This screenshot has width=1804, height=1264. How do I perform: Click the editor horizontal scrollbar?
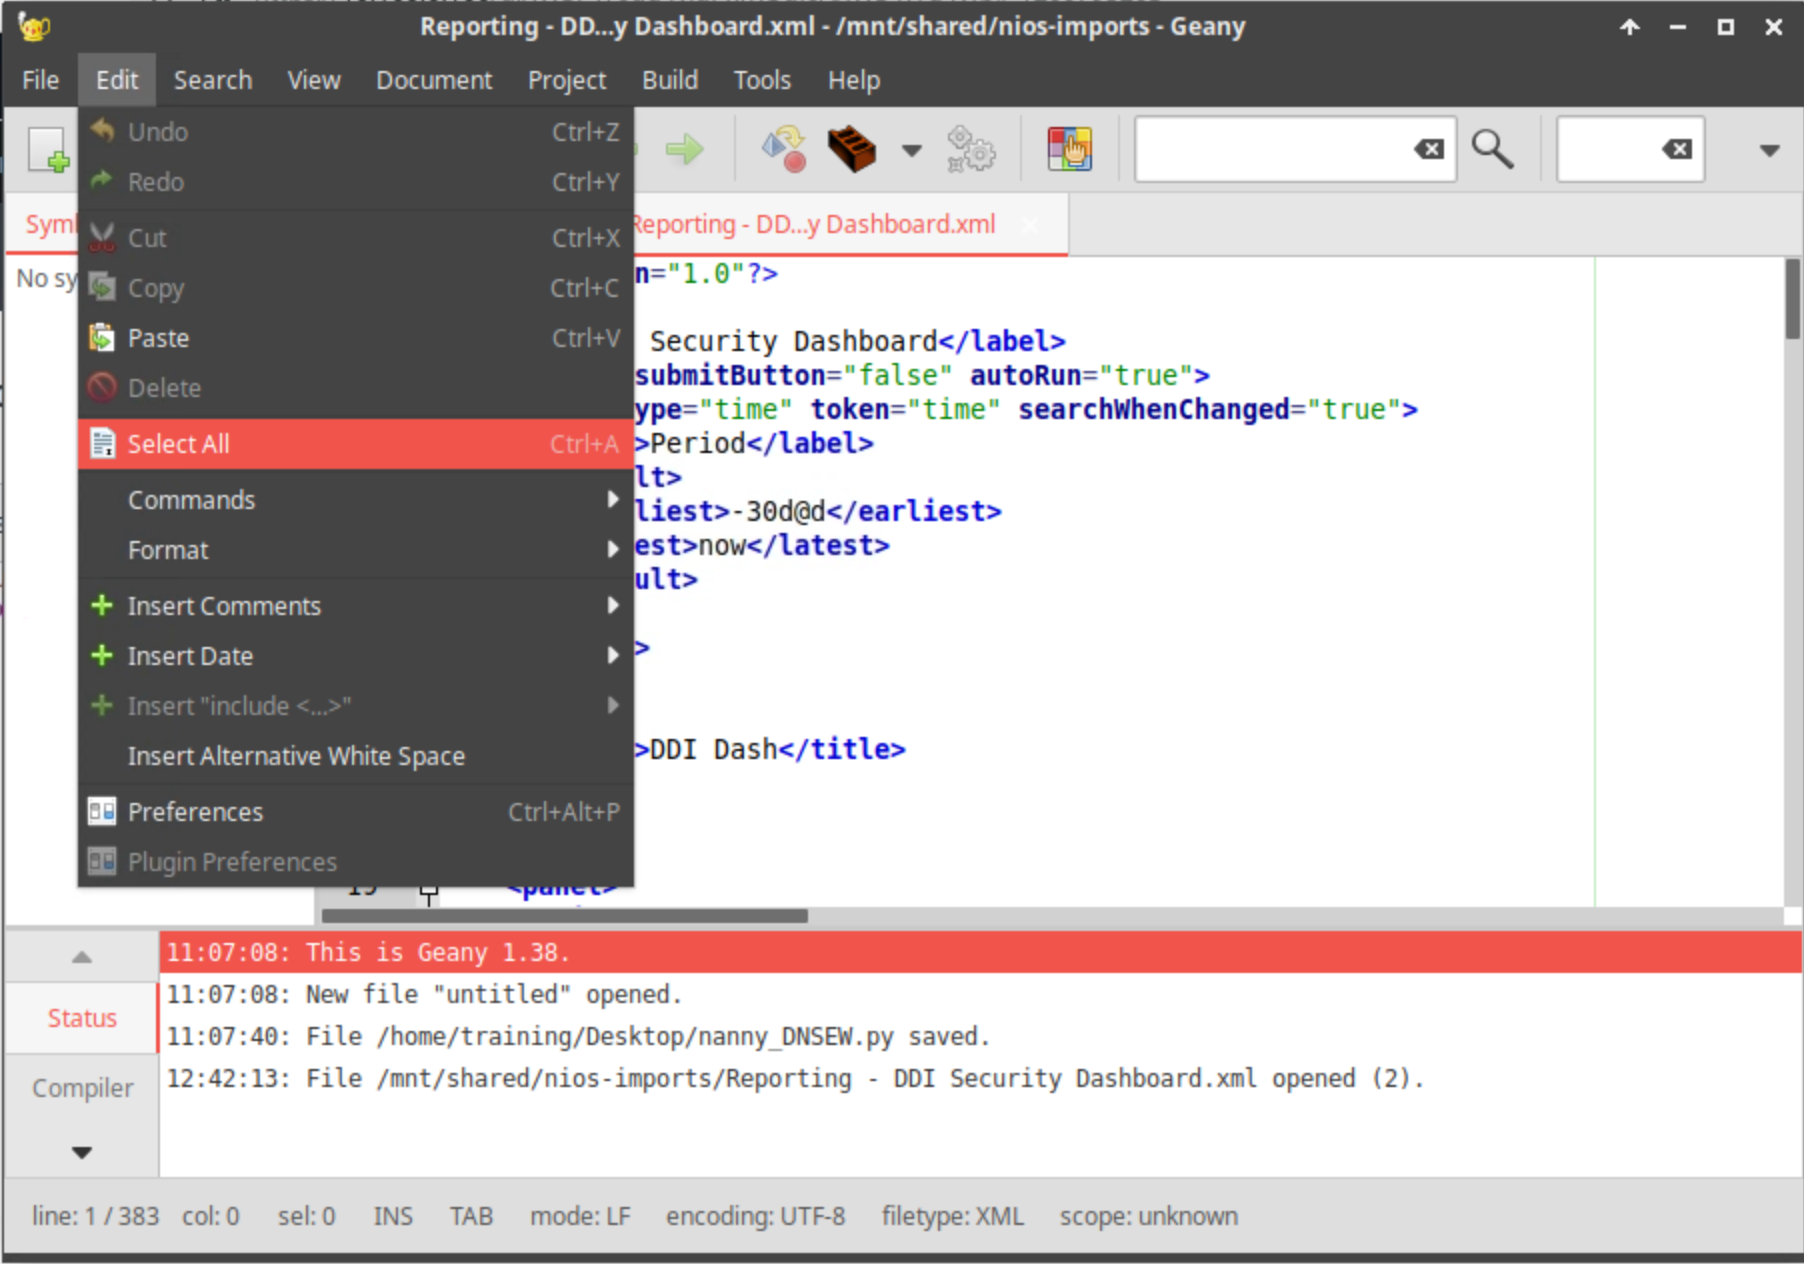pos(565,916)
